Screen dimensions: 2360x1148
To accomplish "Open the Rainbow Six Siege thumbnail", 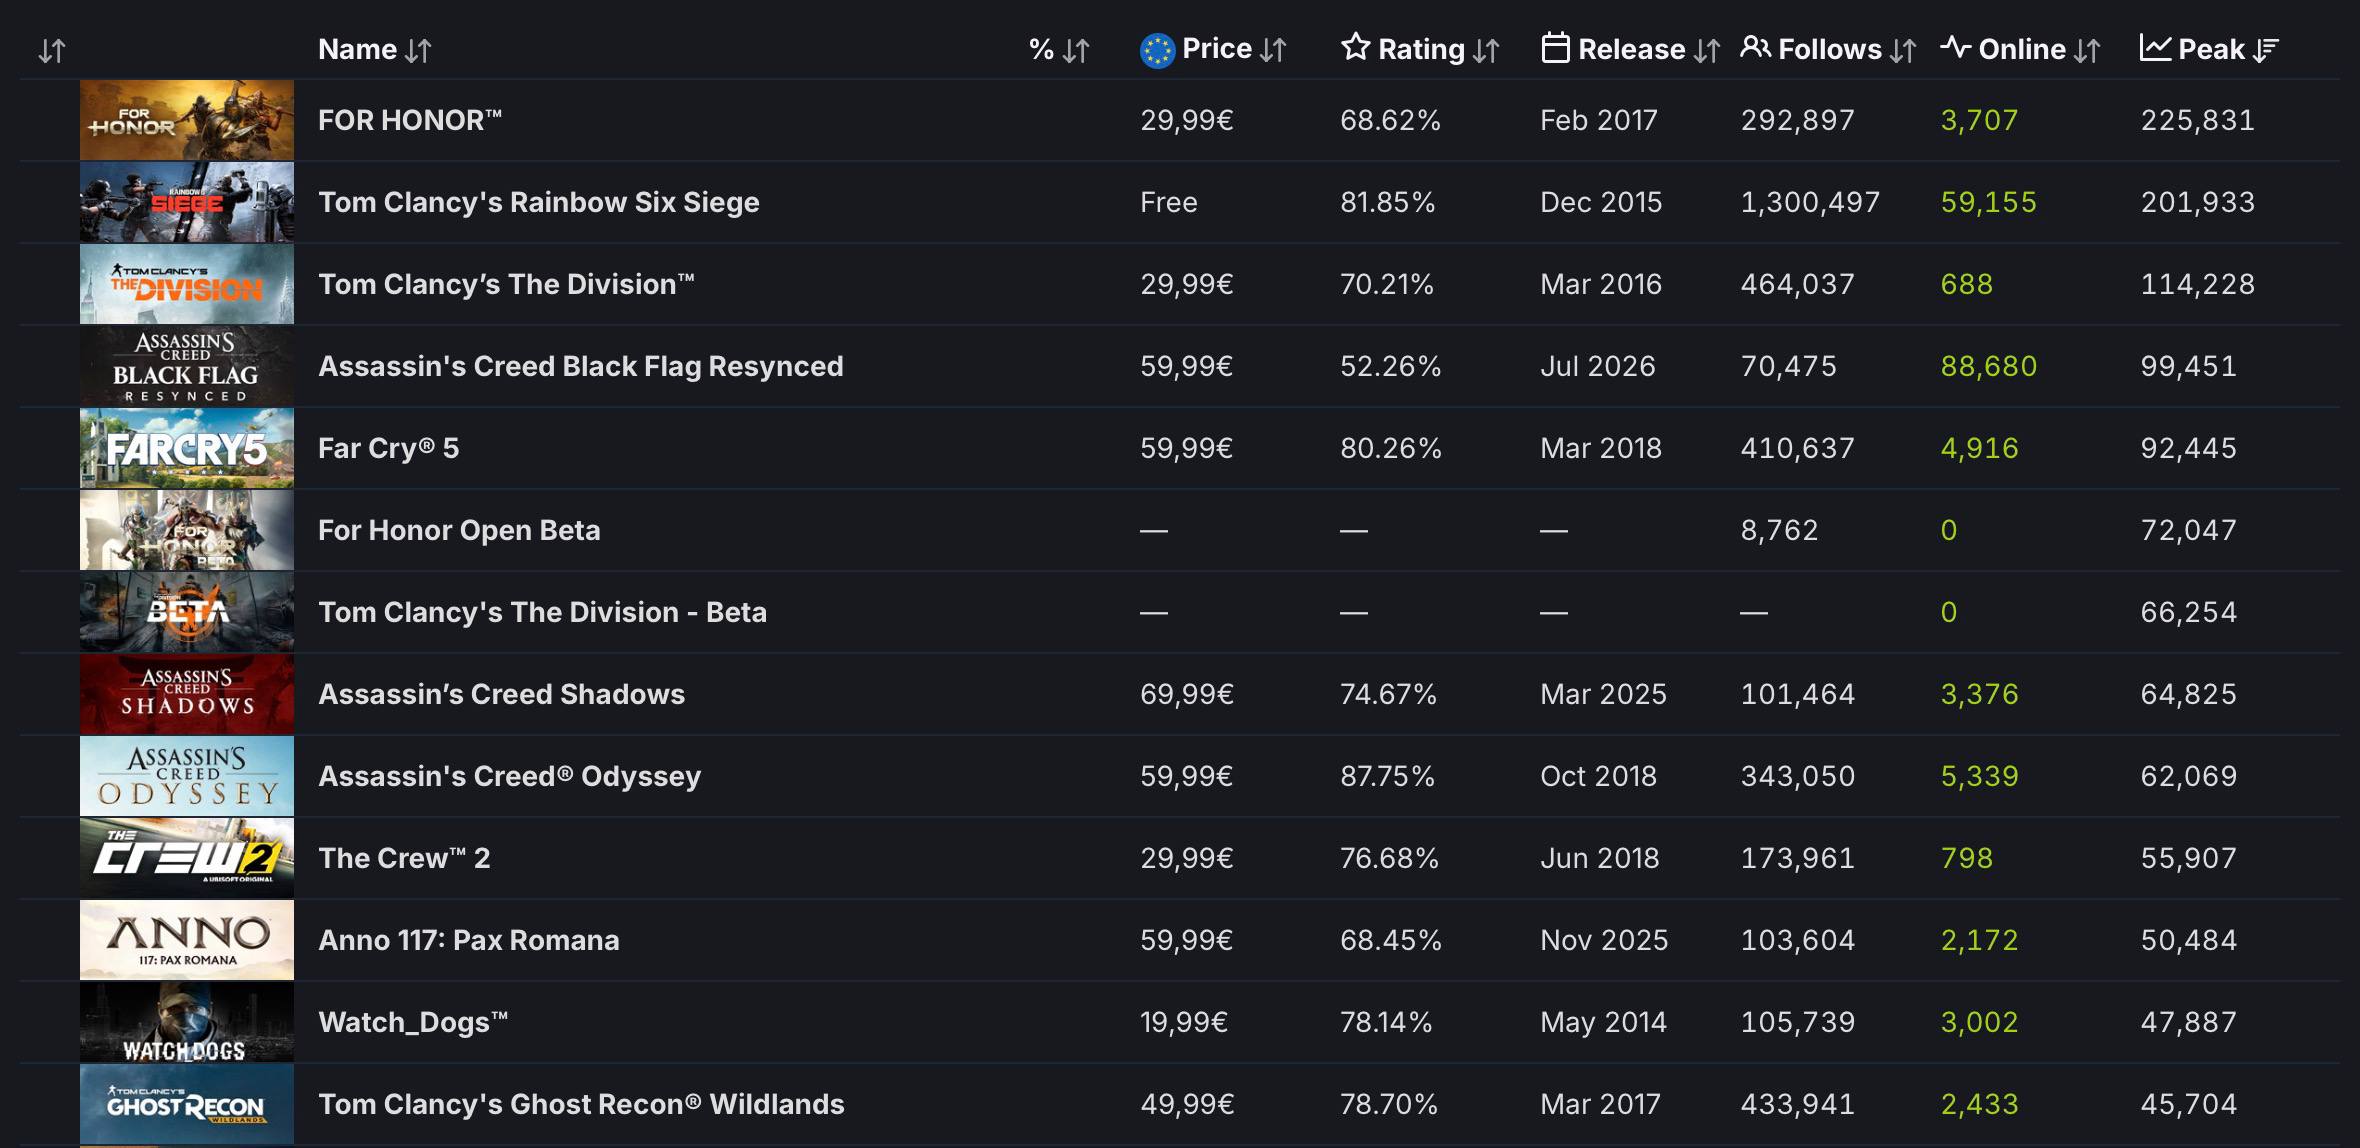I will pyautogui.click(x=187, y=202).
